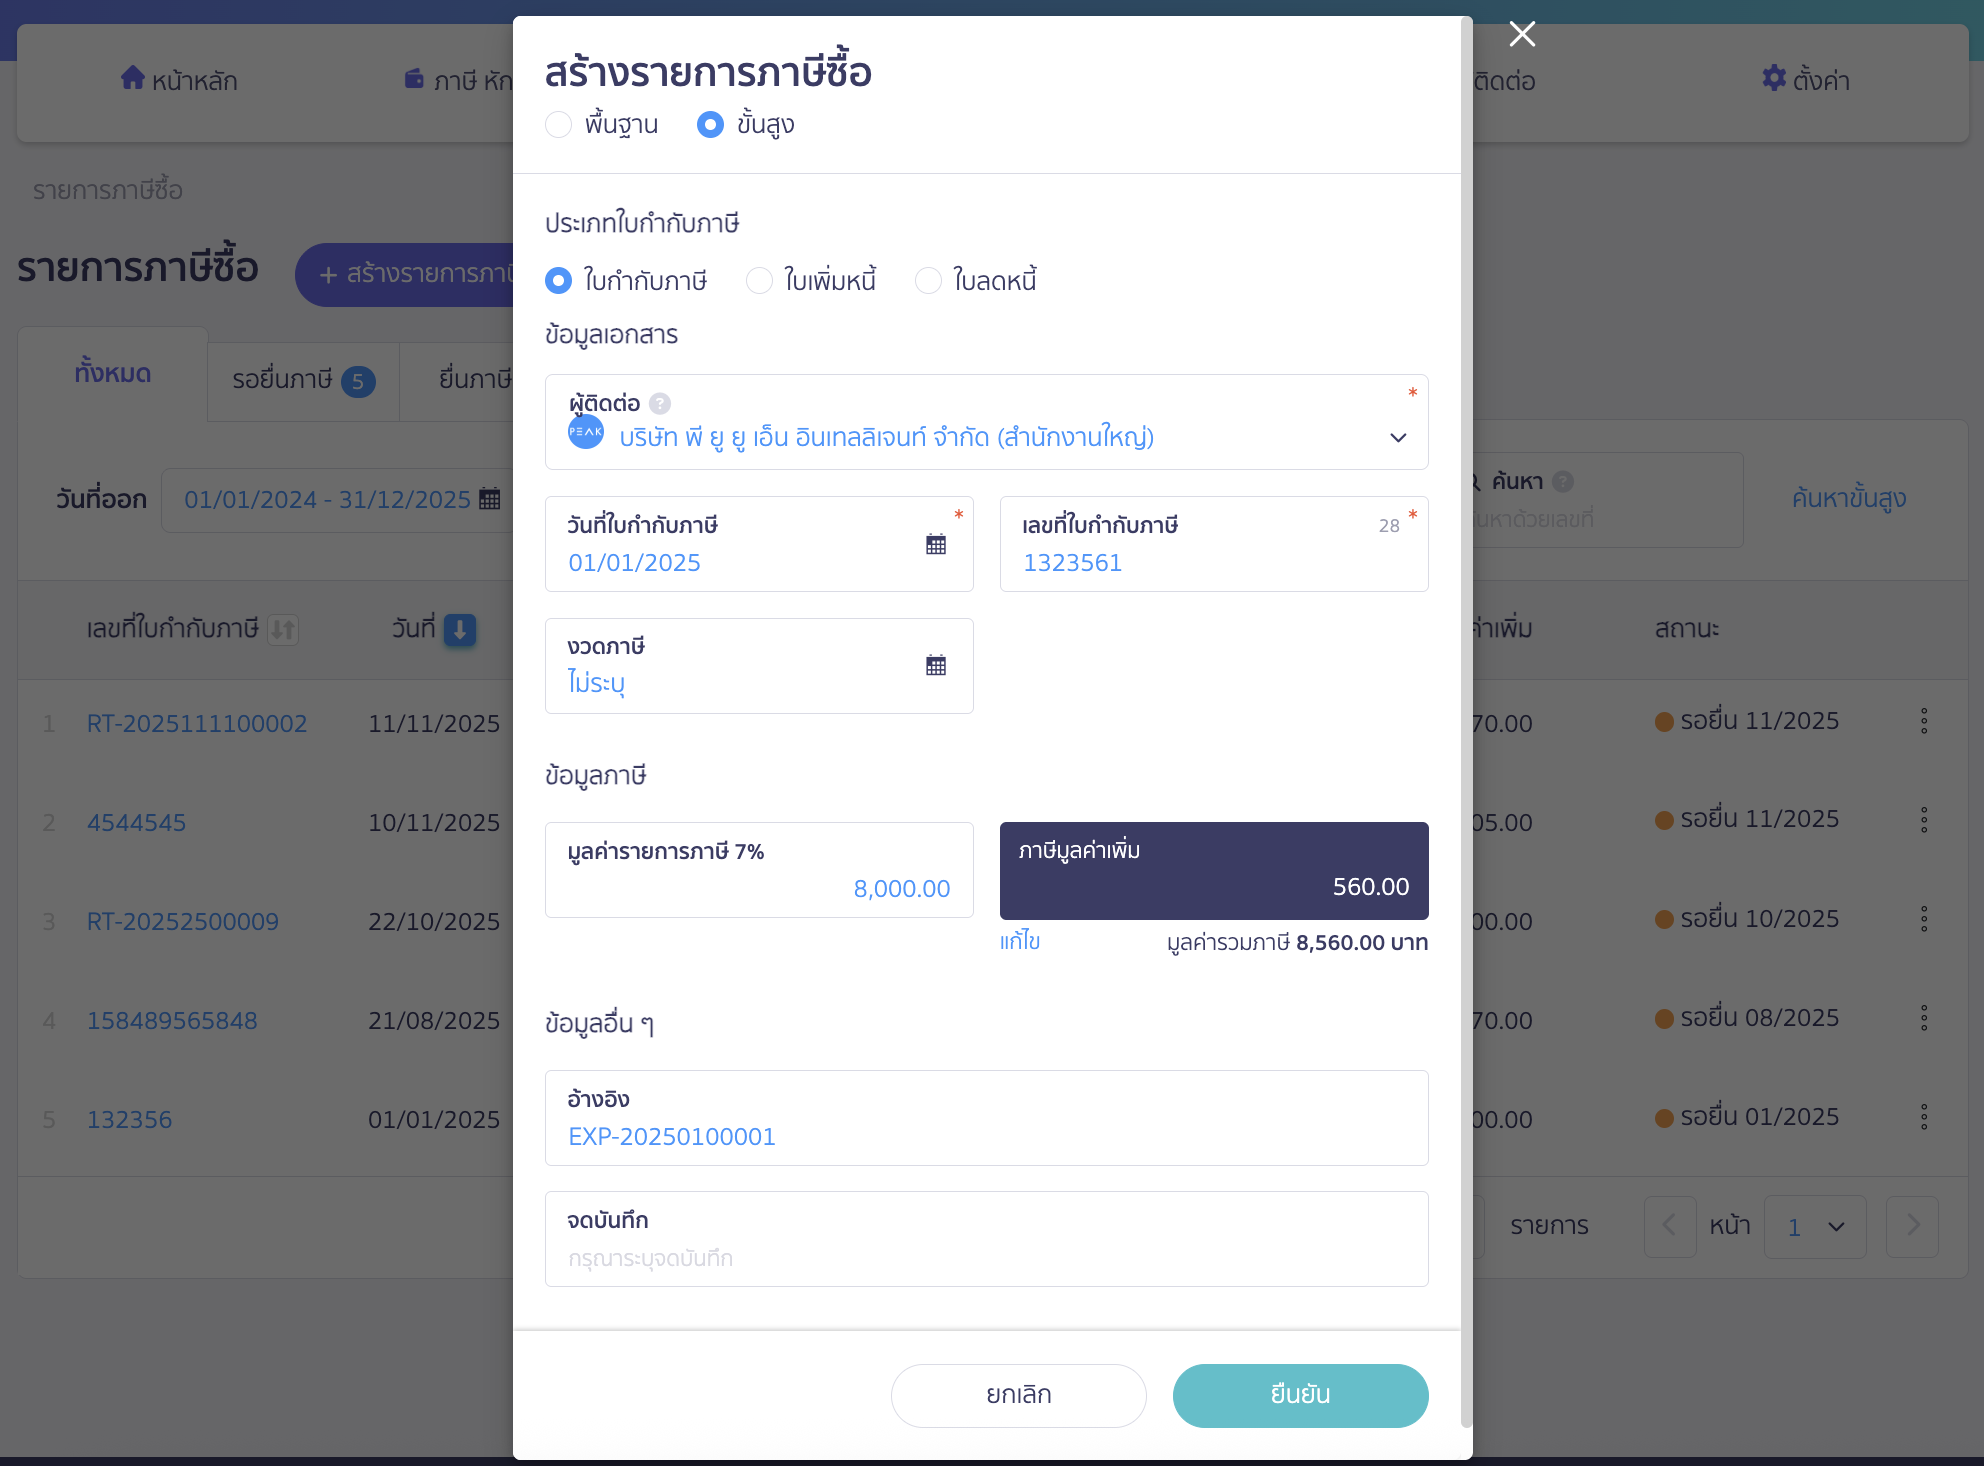Screen dimensions: 1984x1466
Task: Expand the ผู้ติดต่อ contact dropdown
Action: coord(987,422)
